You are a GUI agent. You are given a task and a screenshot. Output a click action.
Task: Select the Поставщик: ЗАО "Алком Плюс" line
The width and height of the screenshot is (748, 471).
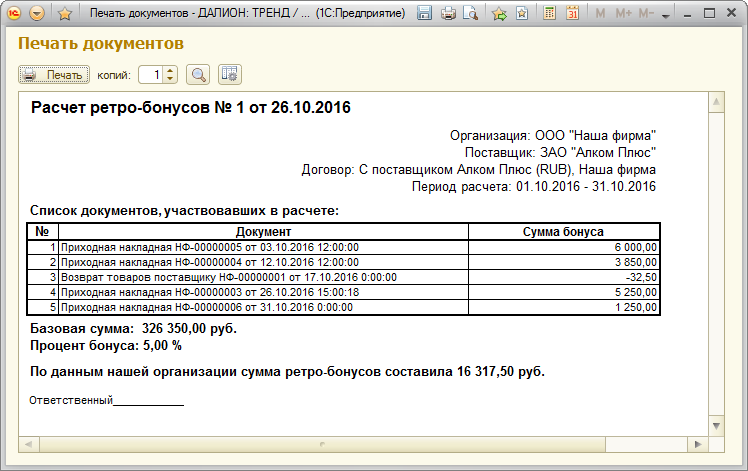click(x=561, y=153)
